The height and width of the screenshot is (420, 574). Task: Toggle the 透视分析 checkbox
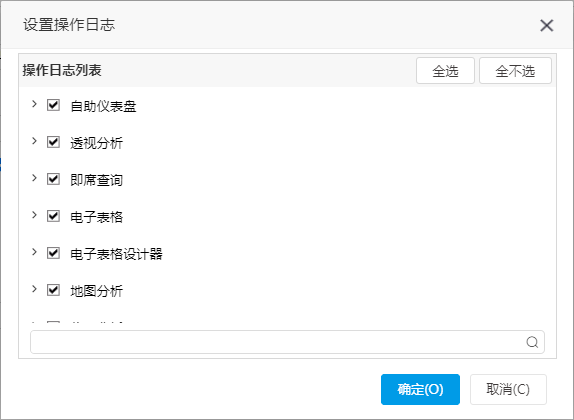[53, 142]
